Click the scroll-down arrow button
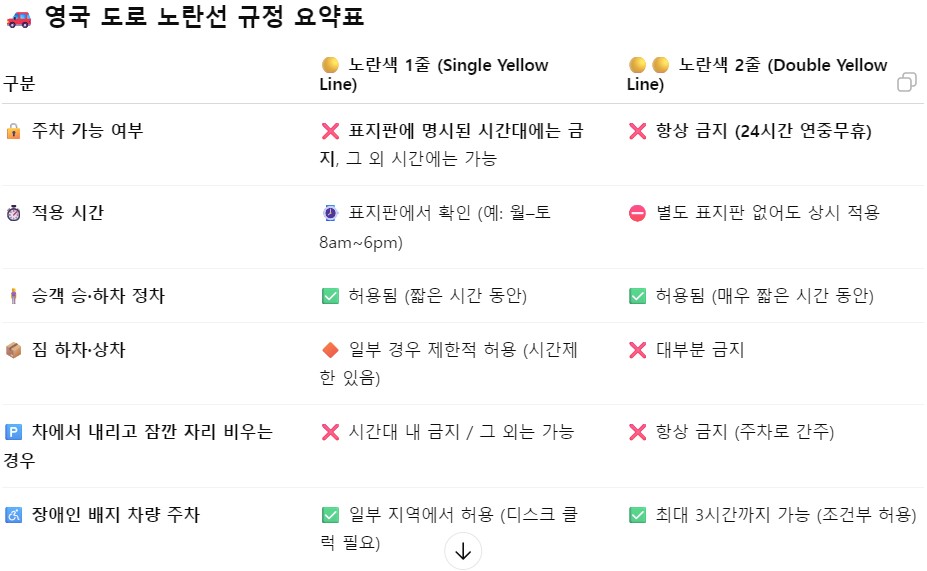927x571 pixels. (463, 551)
